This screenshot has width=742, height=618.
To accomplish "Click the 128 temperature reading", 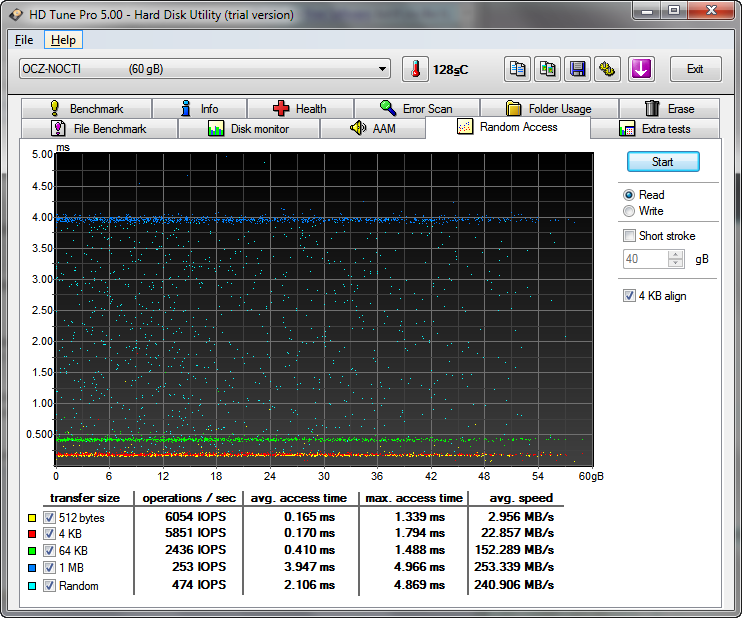I will point(450,70).
